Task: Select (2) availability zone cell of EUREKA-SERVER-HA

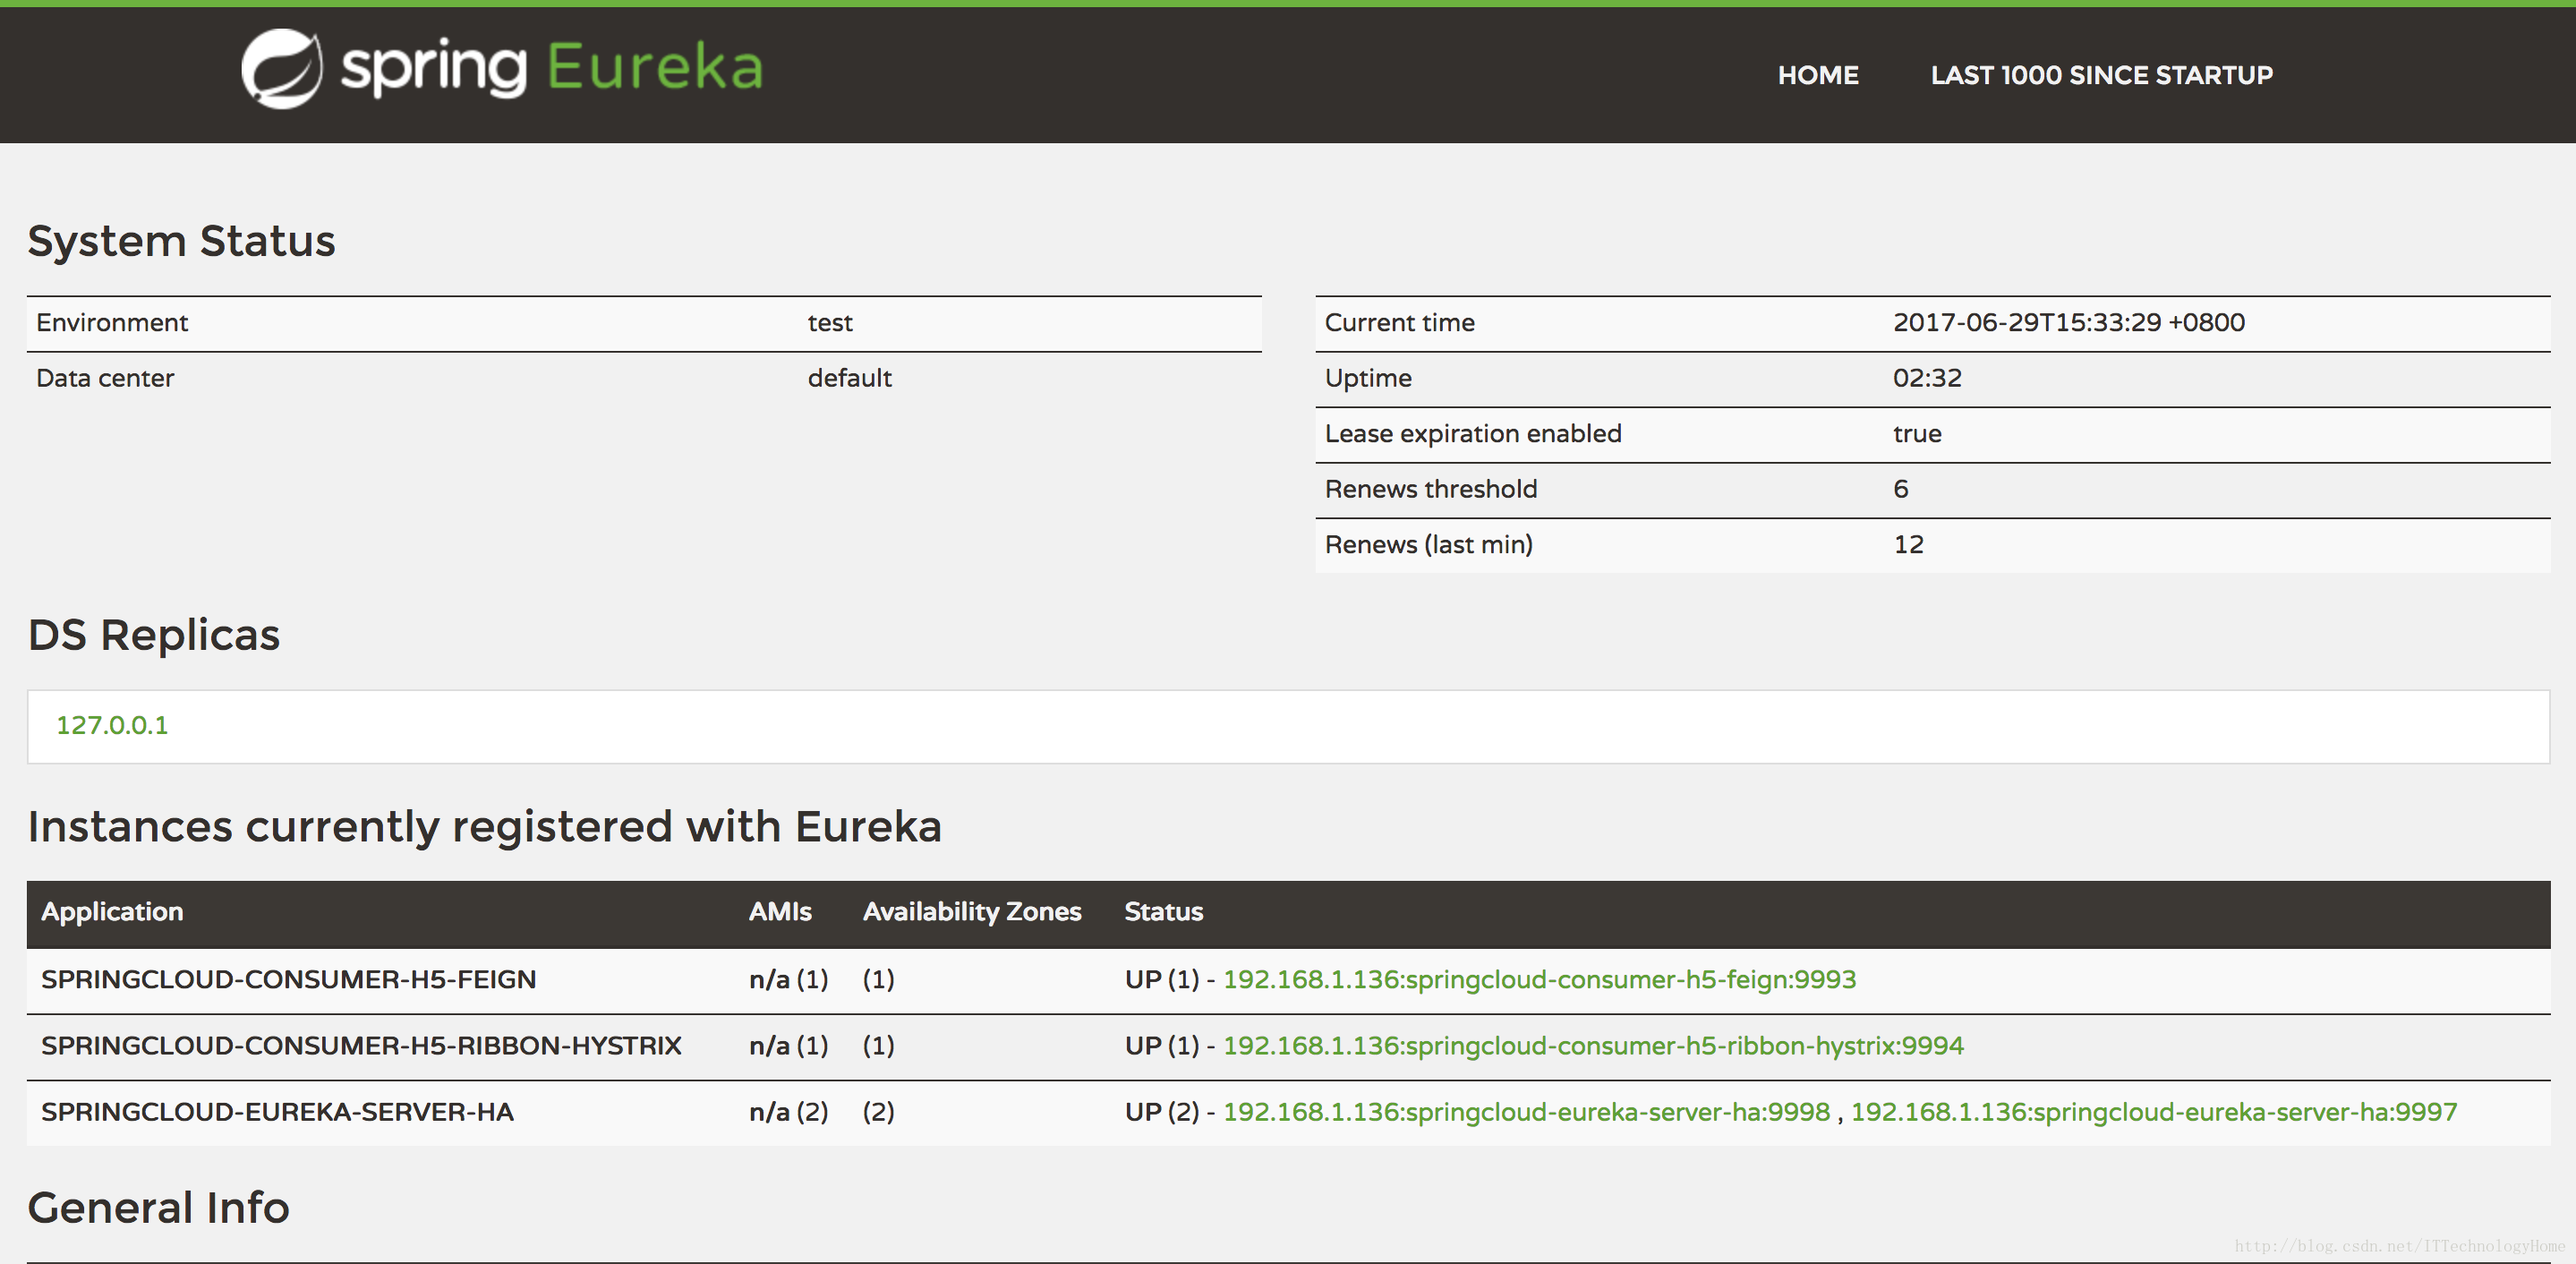Action: click(x=879, y=1111)
